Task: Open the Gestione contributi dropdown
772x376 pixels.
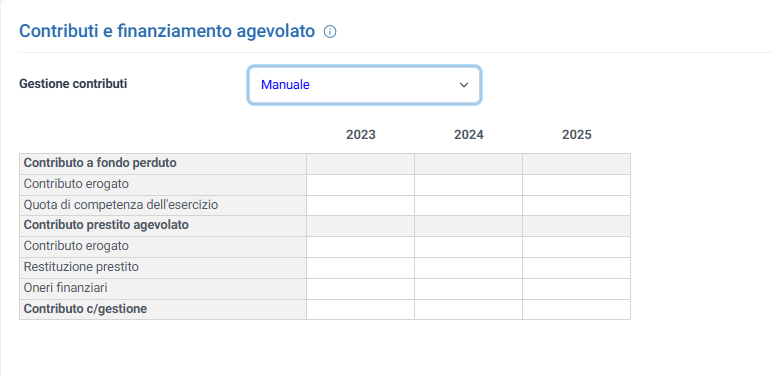Action: [364, 85]
